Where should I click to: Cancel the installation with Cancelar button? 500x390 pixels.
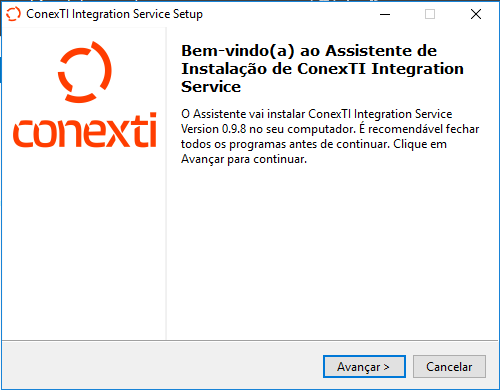tap(449, 367)
